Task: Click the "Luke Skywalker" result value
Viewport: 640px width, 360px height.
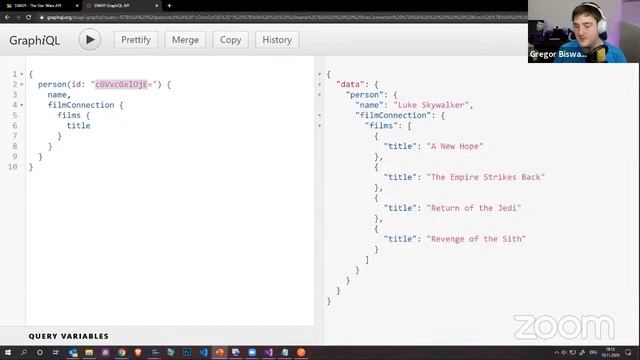Action: coord(431,105)
